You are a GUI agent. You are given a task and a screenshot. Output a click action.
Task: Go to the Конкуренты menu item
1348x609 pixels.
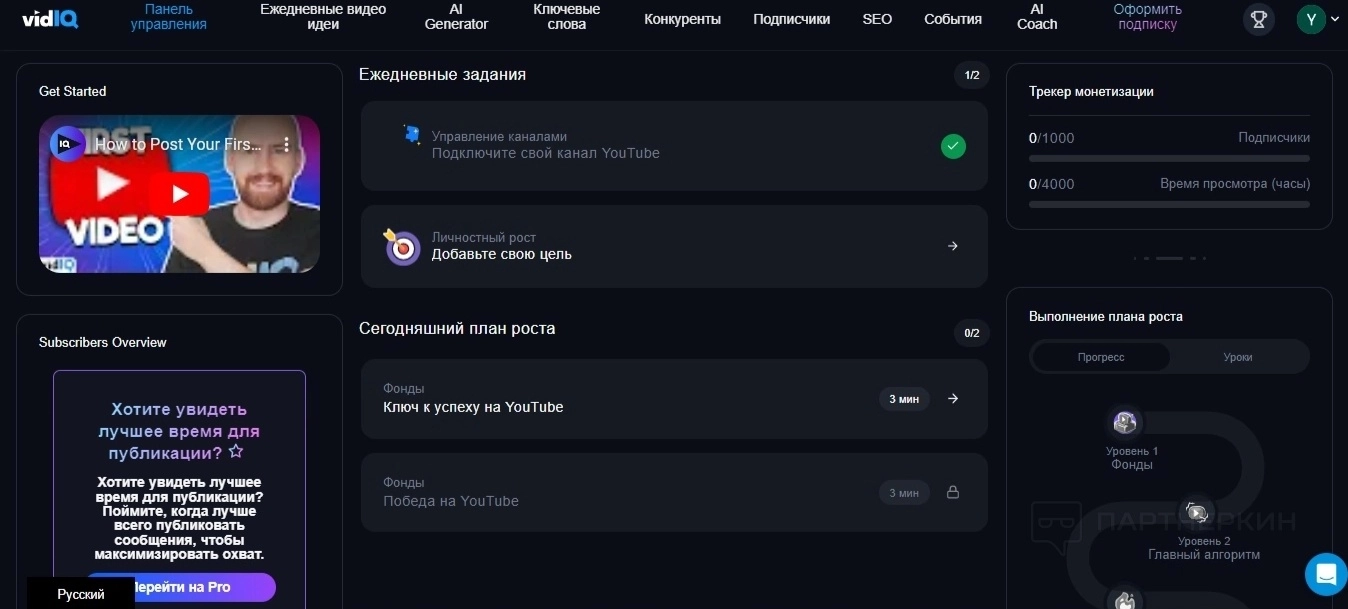pyautogui.click(x=682, y=19)
